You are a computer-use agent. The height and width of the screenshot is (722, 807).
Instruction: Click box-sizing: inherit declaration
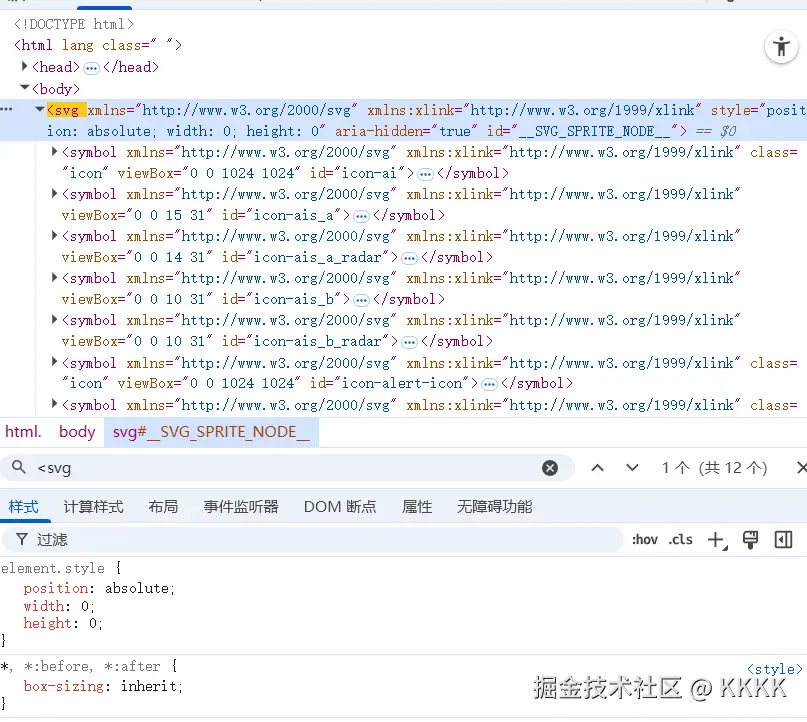pyautogui.click(x=103, y=686)
